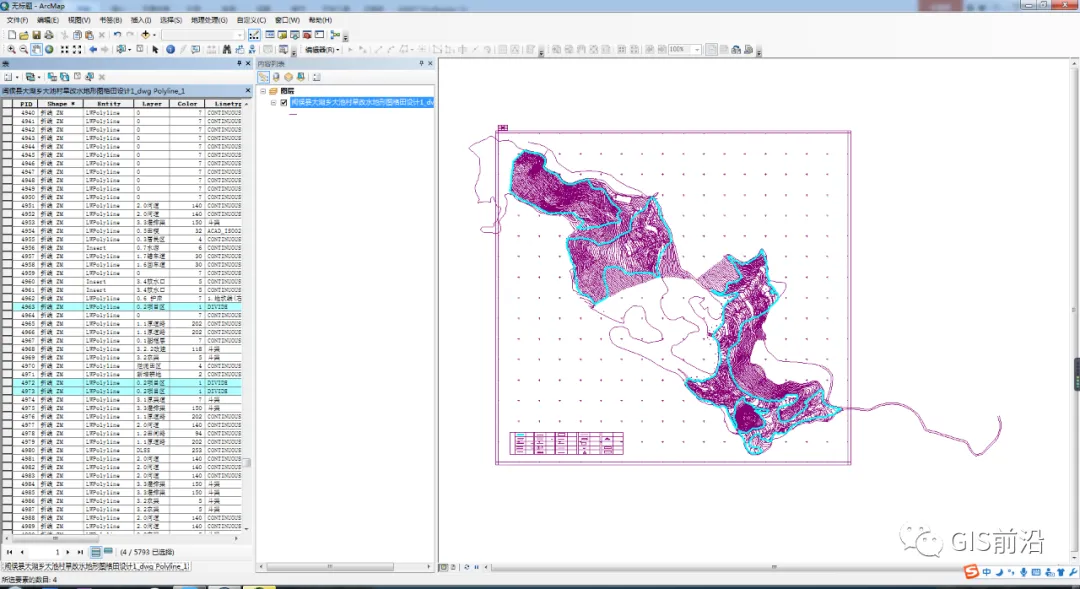Viewport: 1080px width, 589px height.
Task: Show all records in the table
Action: pyautogui.click(x=96, y=552)
